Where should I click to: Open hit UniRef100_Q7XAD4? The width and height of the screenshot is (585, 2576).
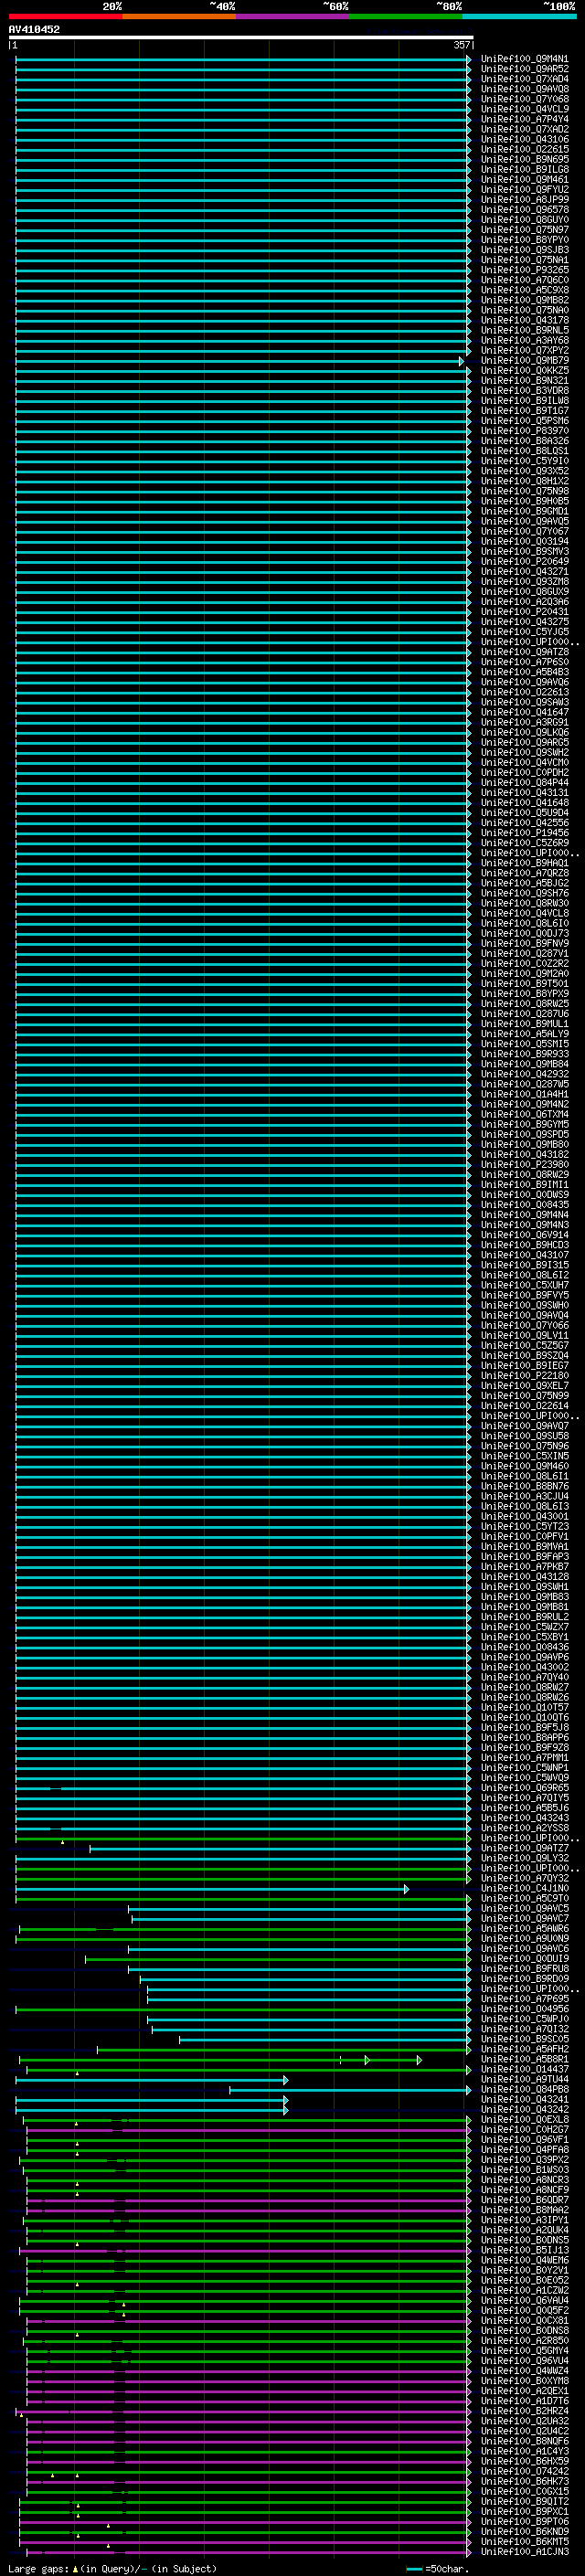click(x=525, y=79)
